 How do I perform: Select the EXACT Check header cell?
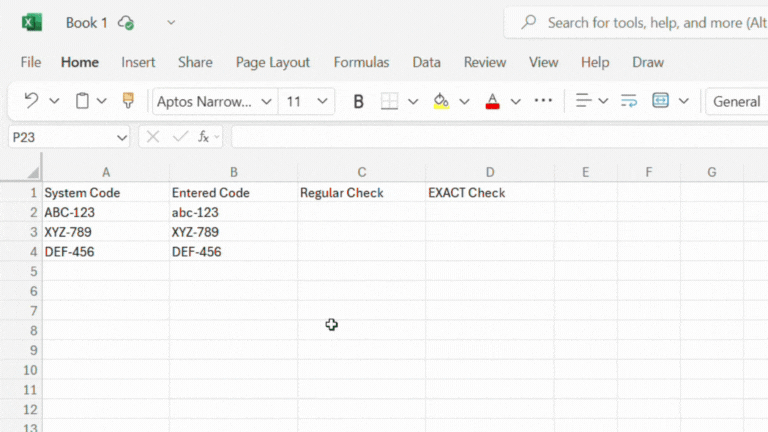(x=490, y=192)
